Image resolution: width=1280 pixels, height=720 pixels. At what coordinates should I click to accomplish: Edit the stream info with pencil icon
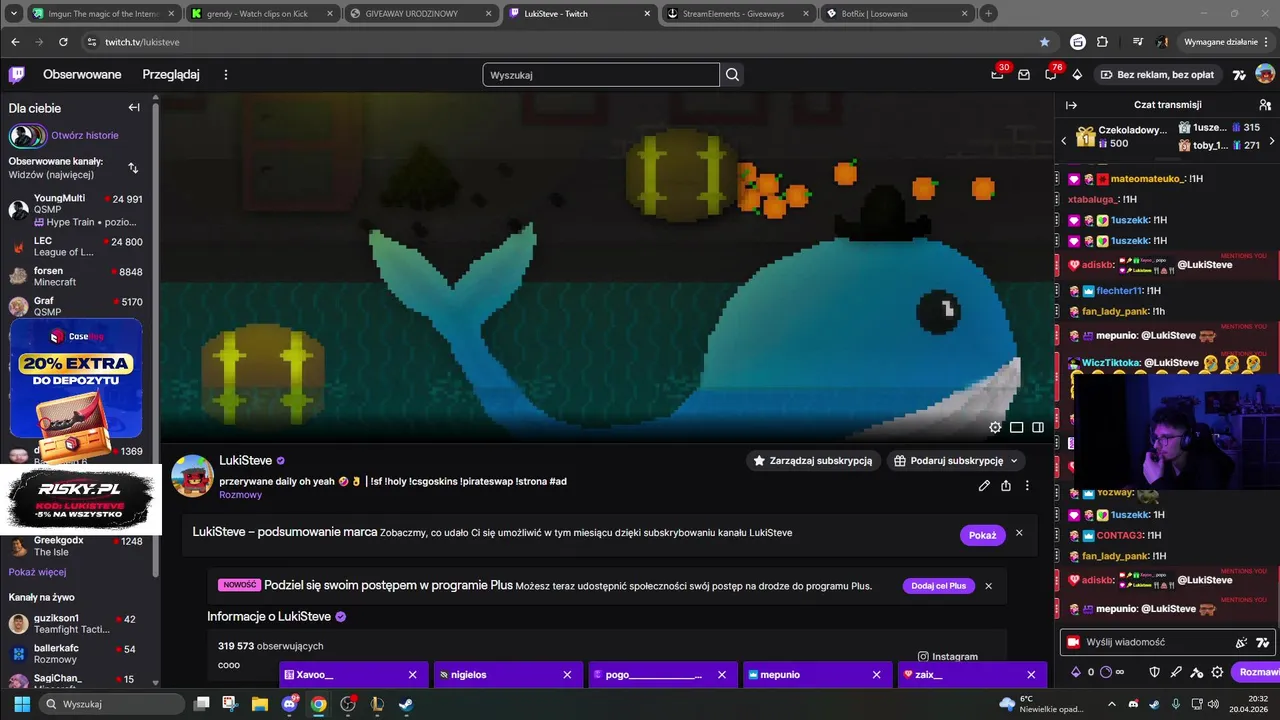984,486
